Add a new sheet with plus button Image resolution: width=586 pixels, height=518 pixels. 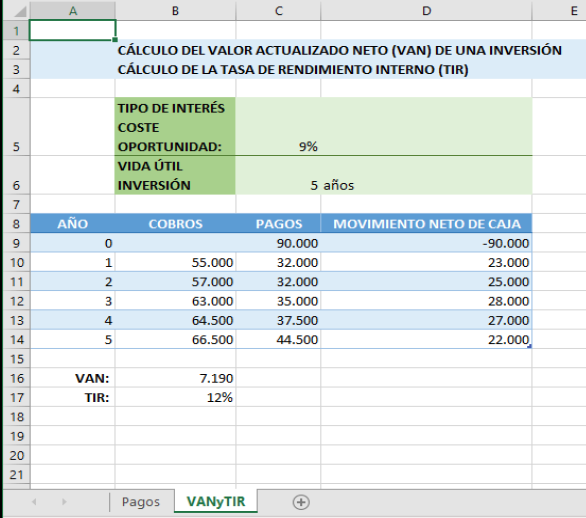(x=301, y=502)
